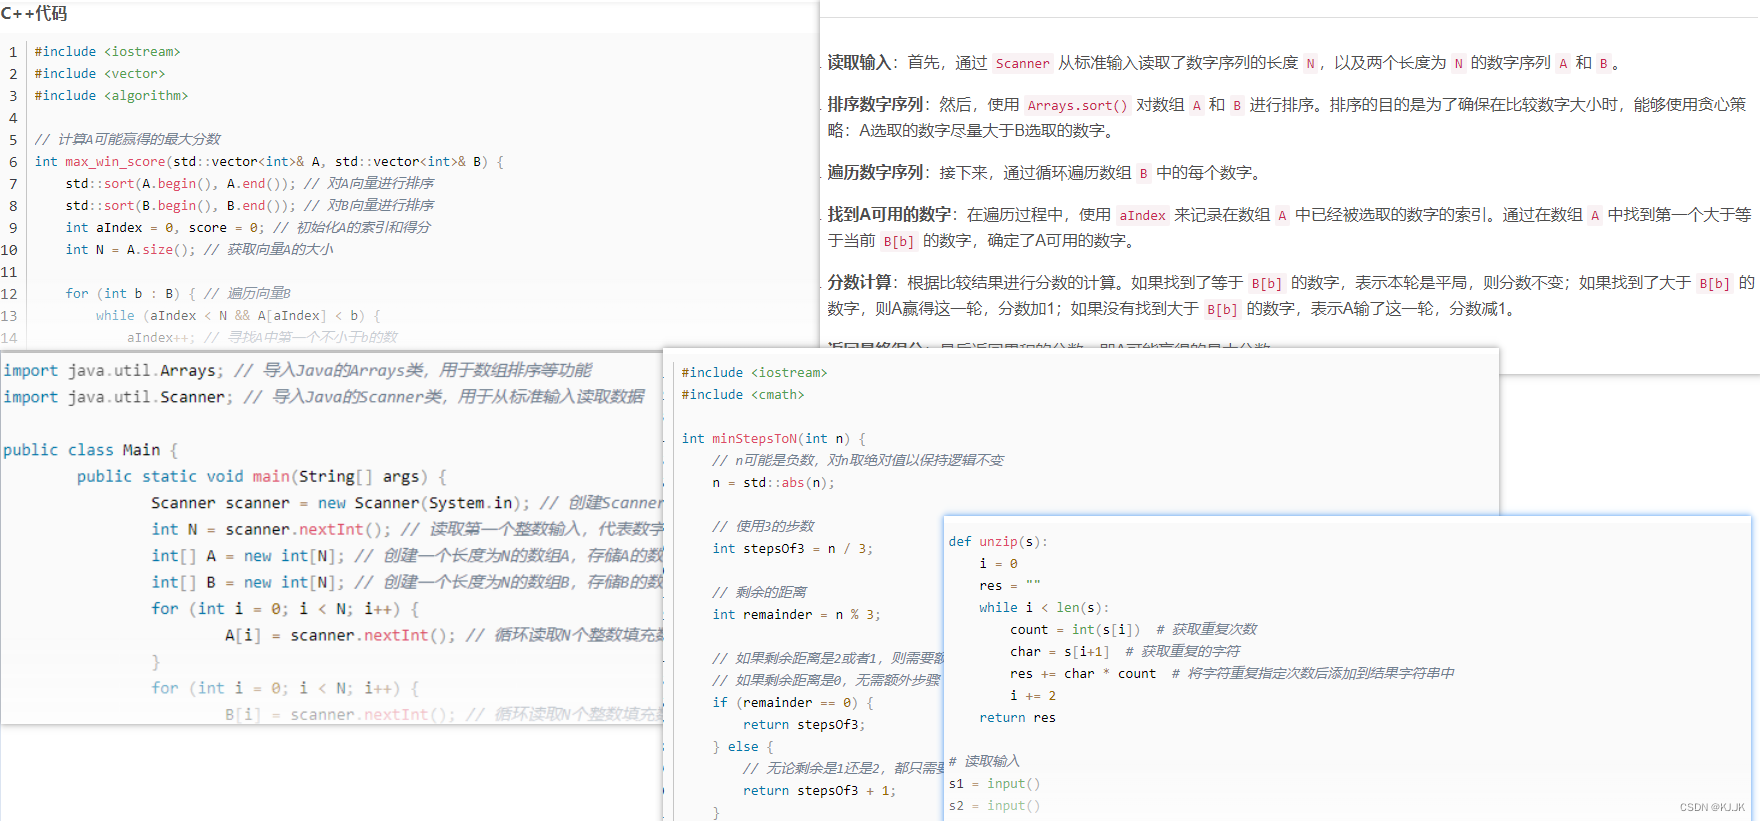Screen dimensions: 1760x821
Task: Click the 'Scanner scanner = new Scanner(System.in);' line
Action: click(340, 503)
